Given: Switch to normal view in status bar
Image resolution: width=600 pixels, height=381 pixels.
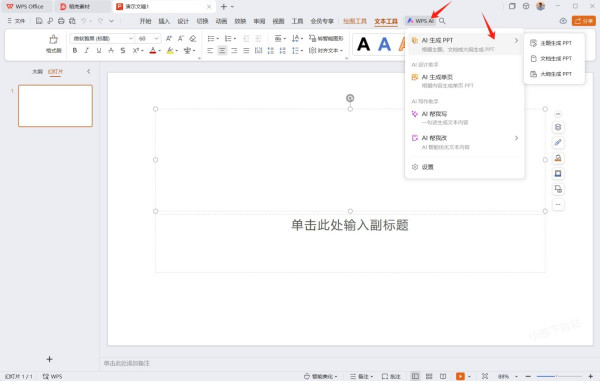Looking at the screenshot, I should coord(415,376).
